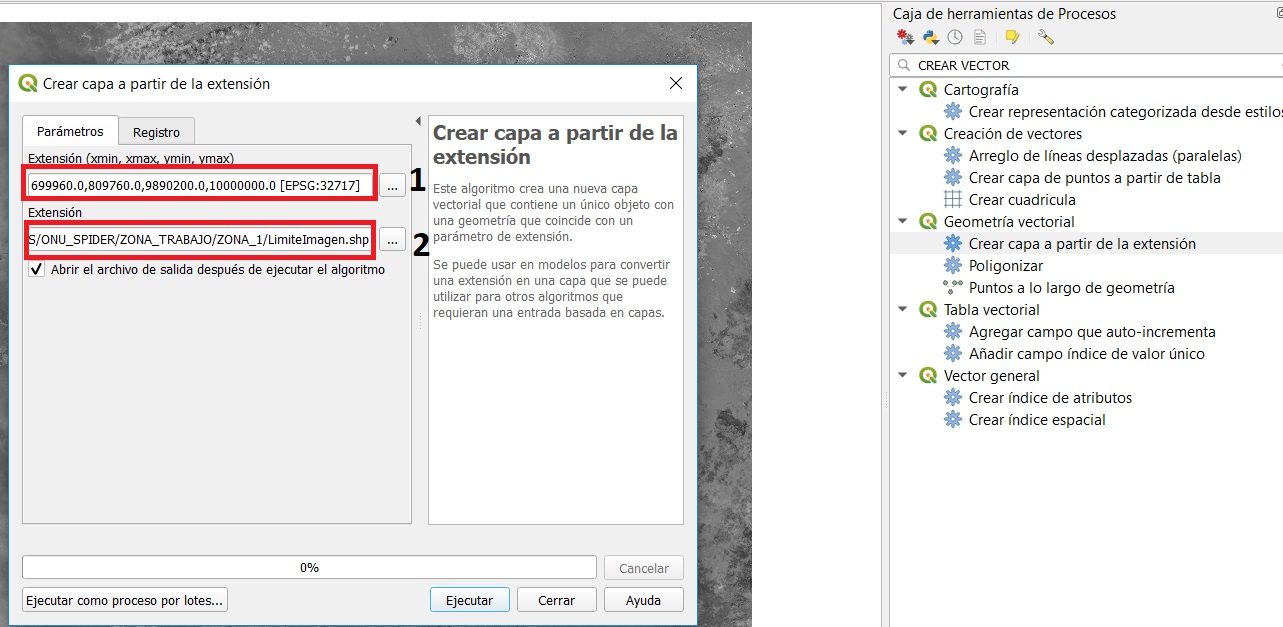The height and width of the screenshot is (627, 1283).
Task: Open the Models dropdown icon in toolbox
Action: tap(905, 38)
